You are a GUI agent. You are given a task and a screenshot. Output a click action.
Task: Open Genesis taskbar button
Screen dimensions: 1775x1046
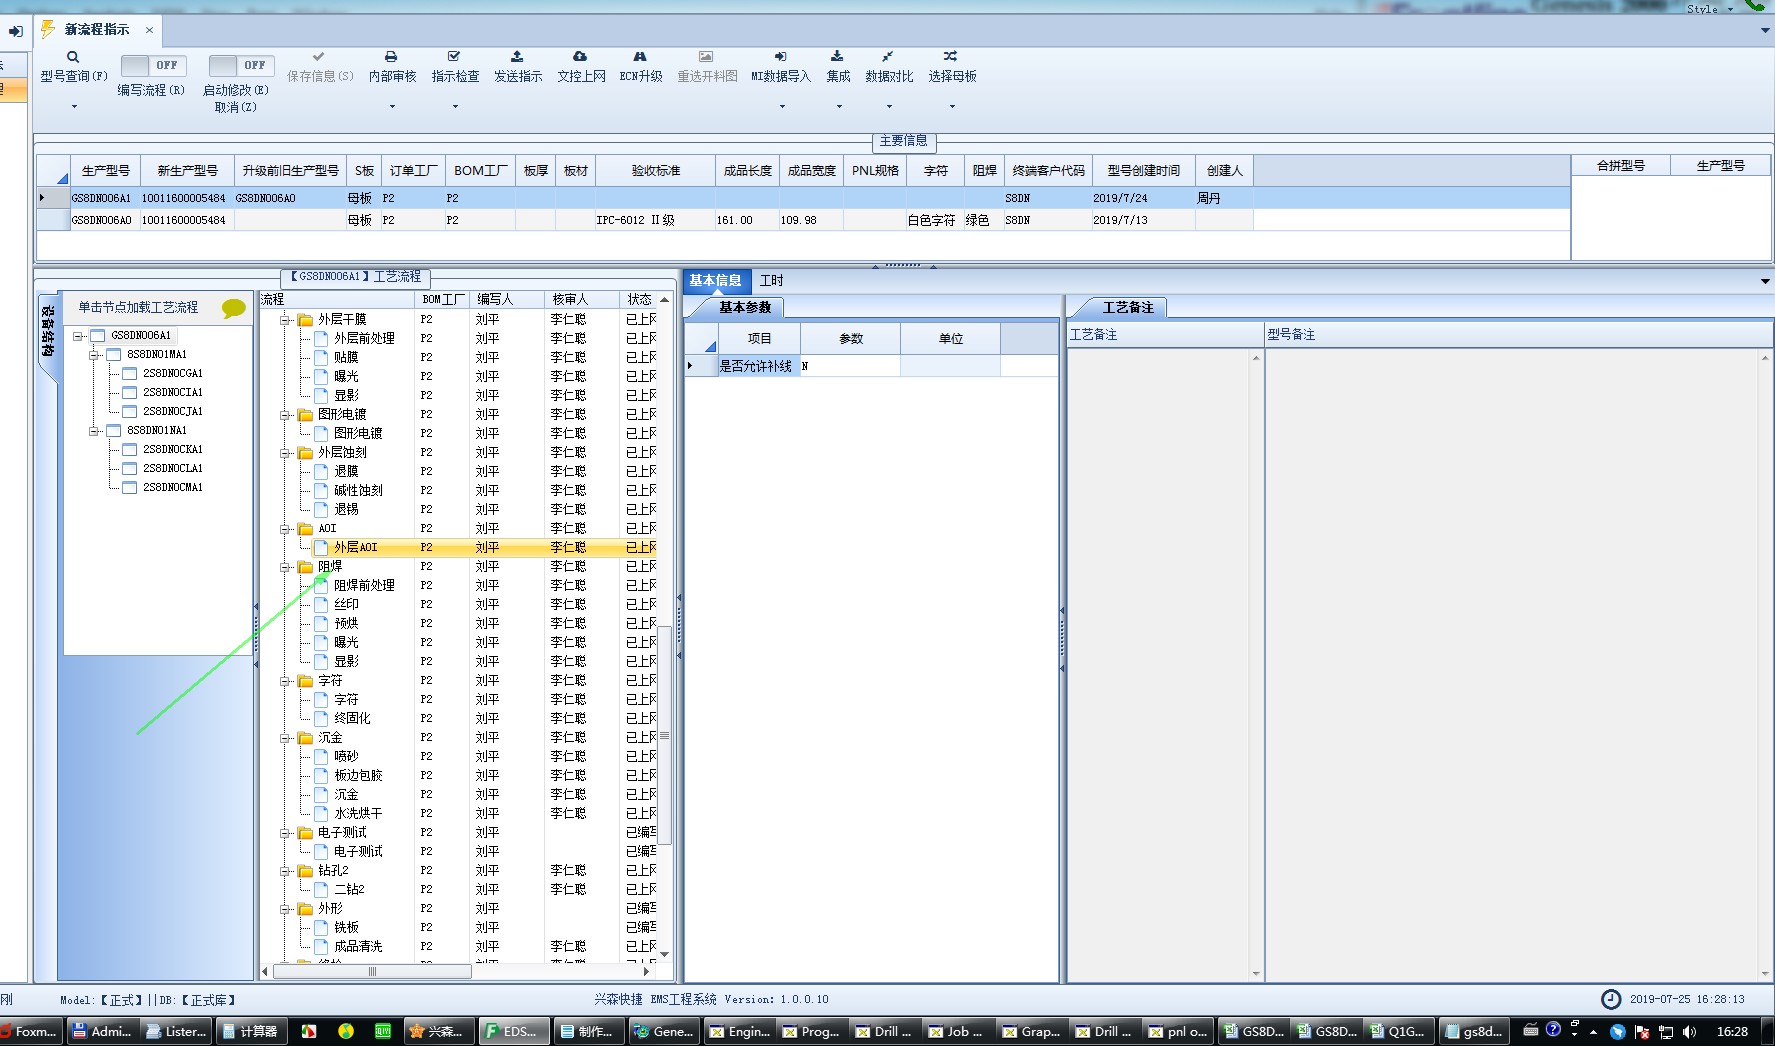pos(665,1031)
